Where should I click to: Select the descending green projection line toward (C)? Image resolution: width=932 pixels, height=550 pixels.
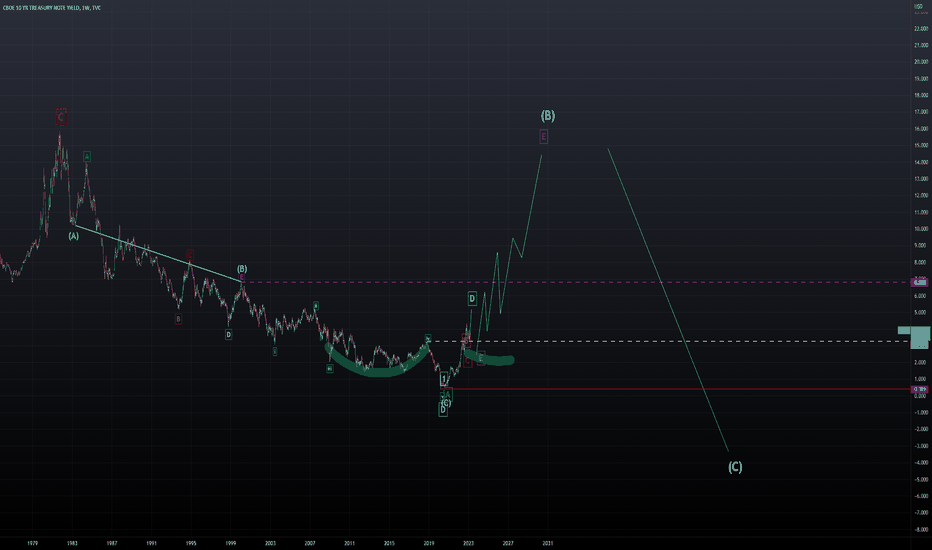coord(668,300)
